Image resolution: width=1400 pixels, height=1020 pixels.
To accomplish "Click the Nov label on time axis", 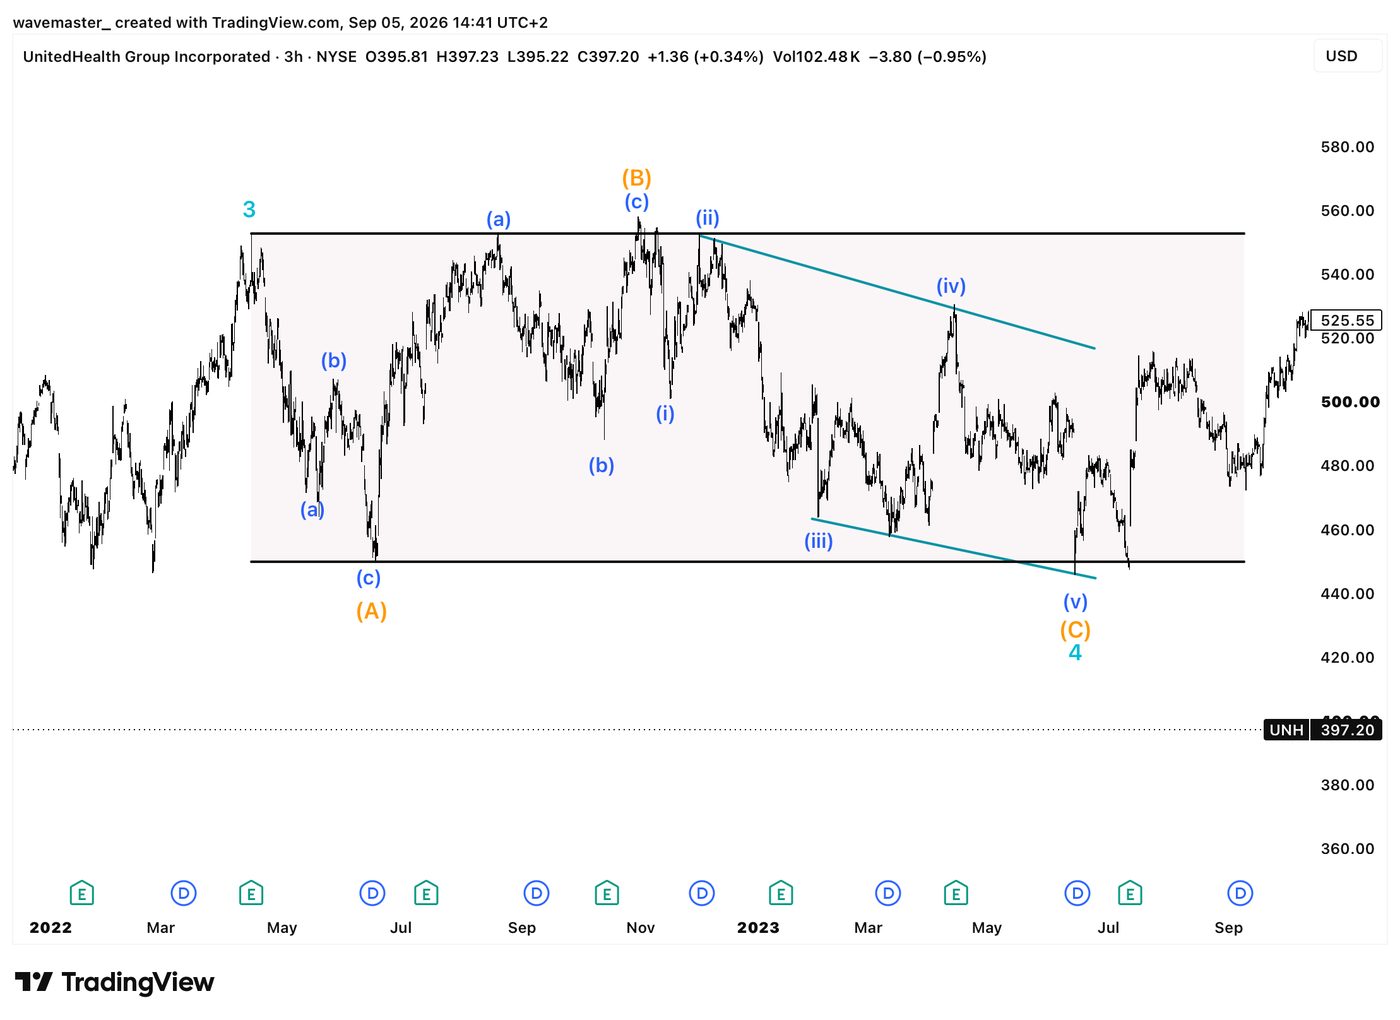I will (640, 928).
